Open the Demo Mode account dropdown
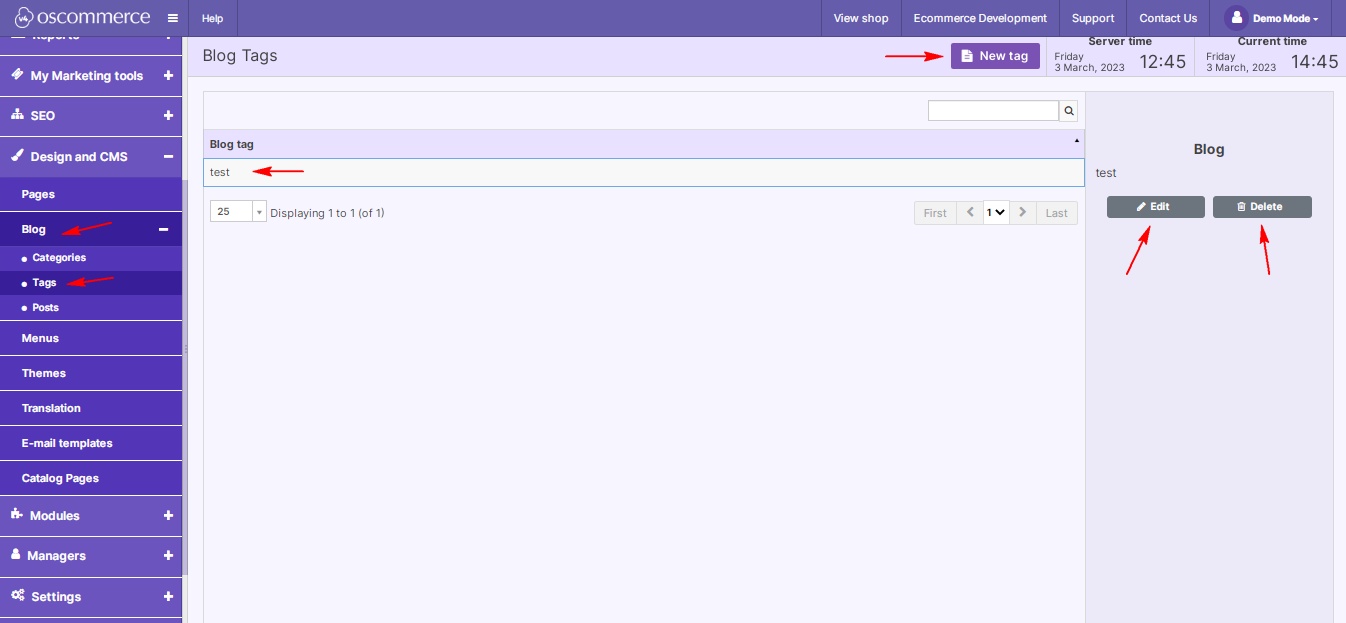The width and height of the screenshot is (1346, 623). [1285, 18]
